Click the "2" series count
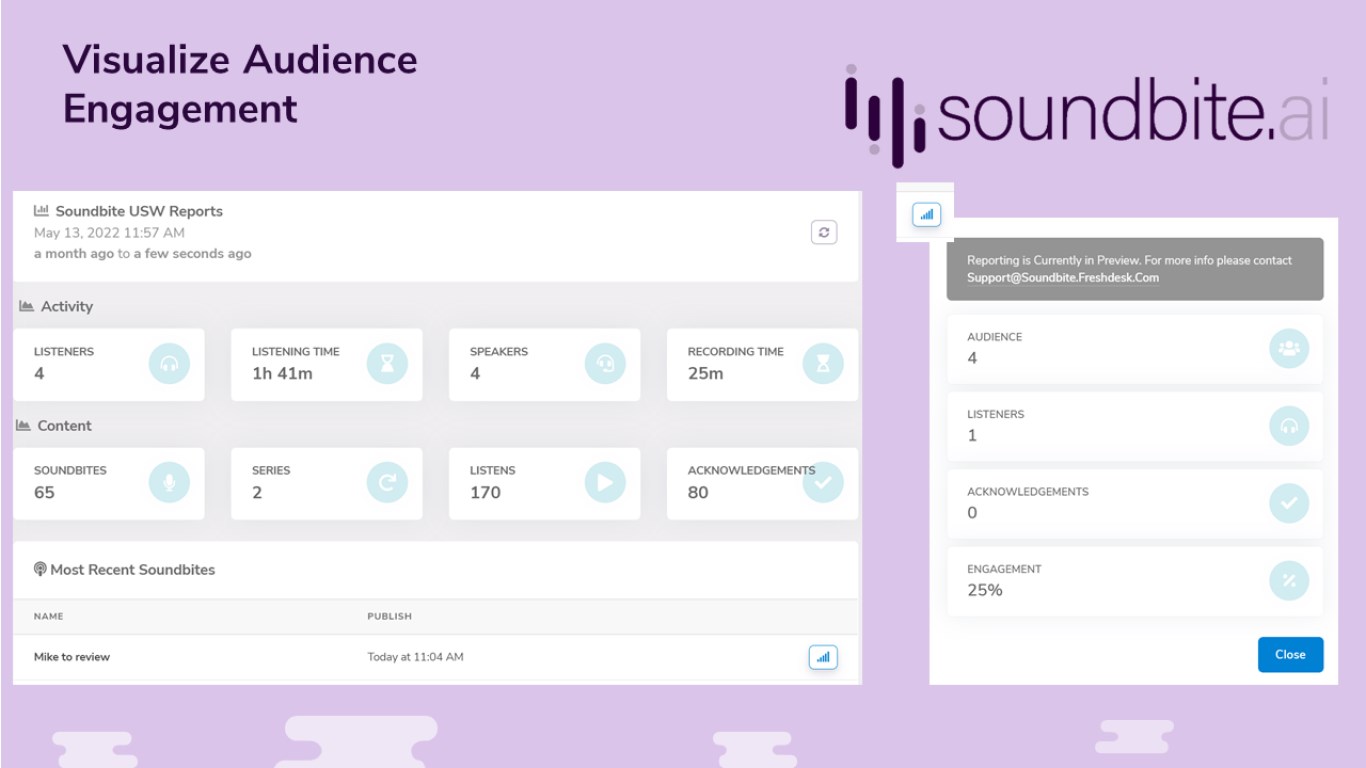 click(257, 493)
